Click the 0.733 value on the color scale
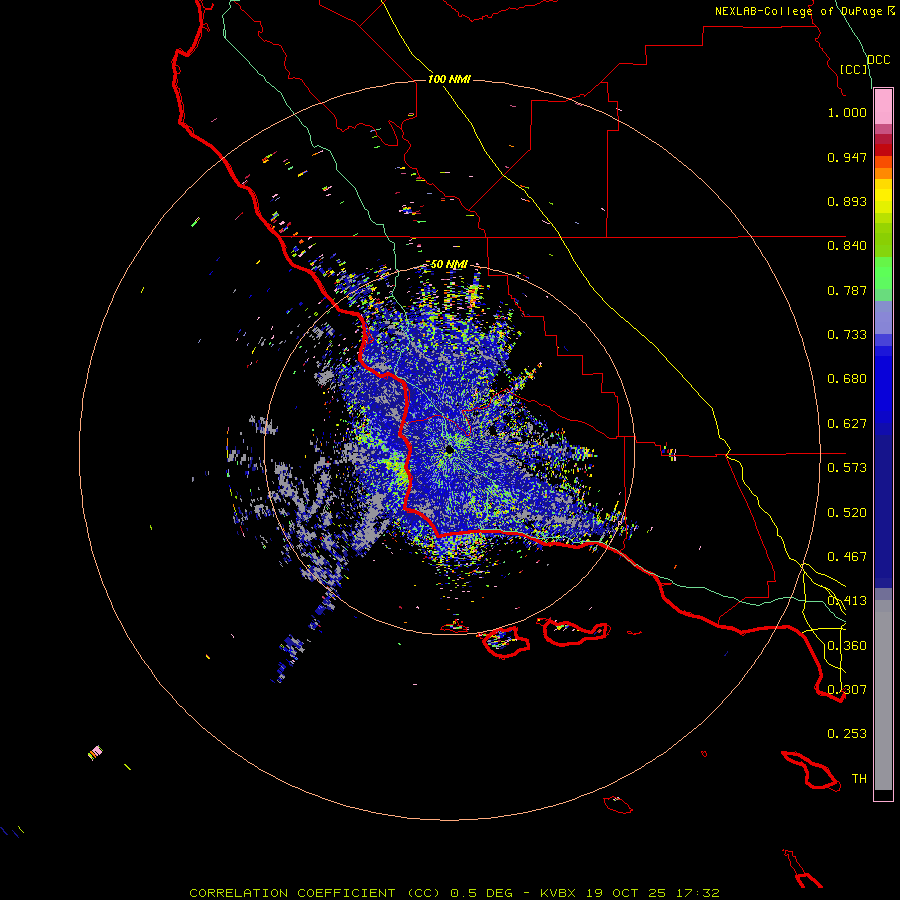 point(847,335)
